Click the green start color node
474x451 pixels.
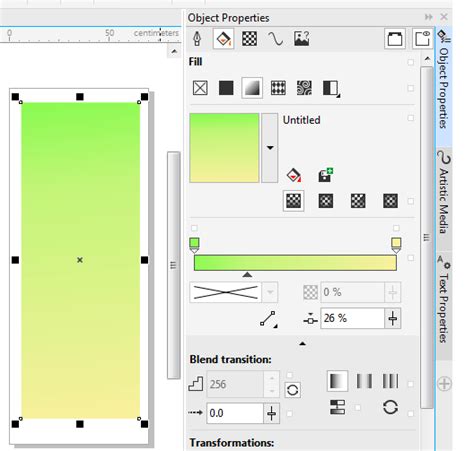(x=194, y=245)
